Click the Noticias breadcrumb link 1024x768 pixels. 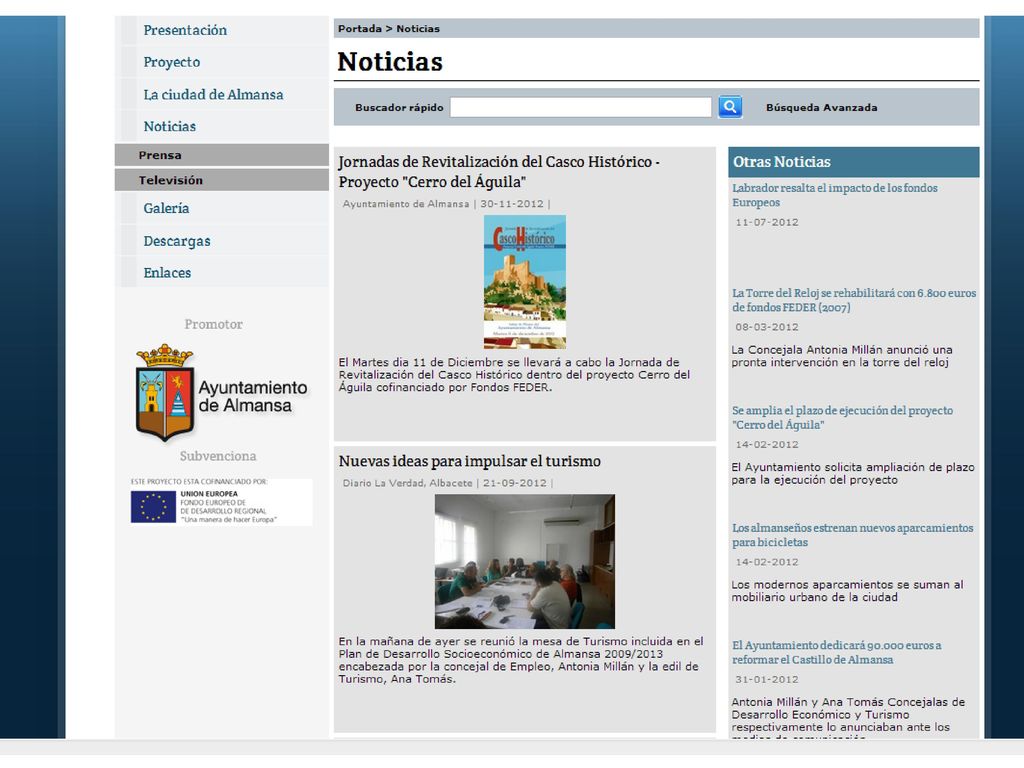(x=418, y=28)
